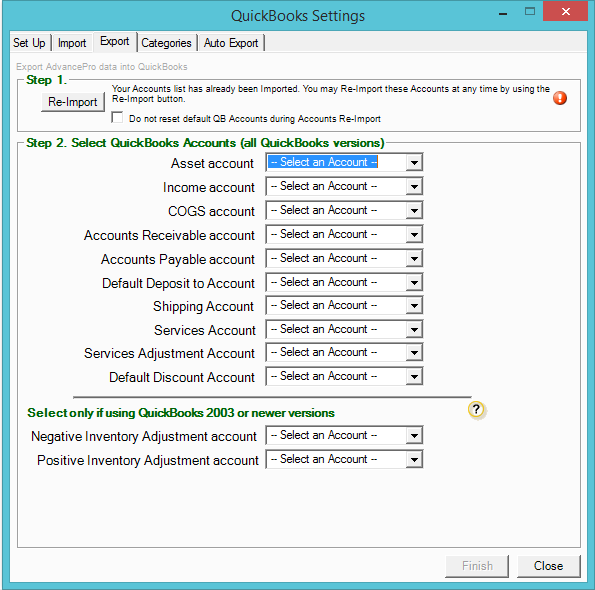Click the Finish button
The width and height of the screenshot is (595, 590).
click(477, 566)
